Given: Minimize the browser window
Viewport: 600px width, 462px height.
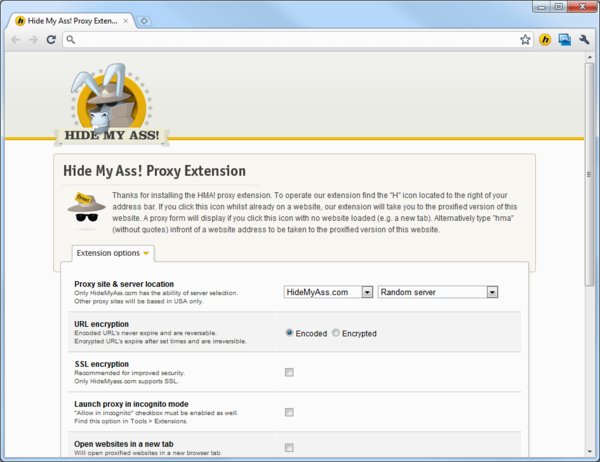Looking at the screenshot, I should coord(541,7).
